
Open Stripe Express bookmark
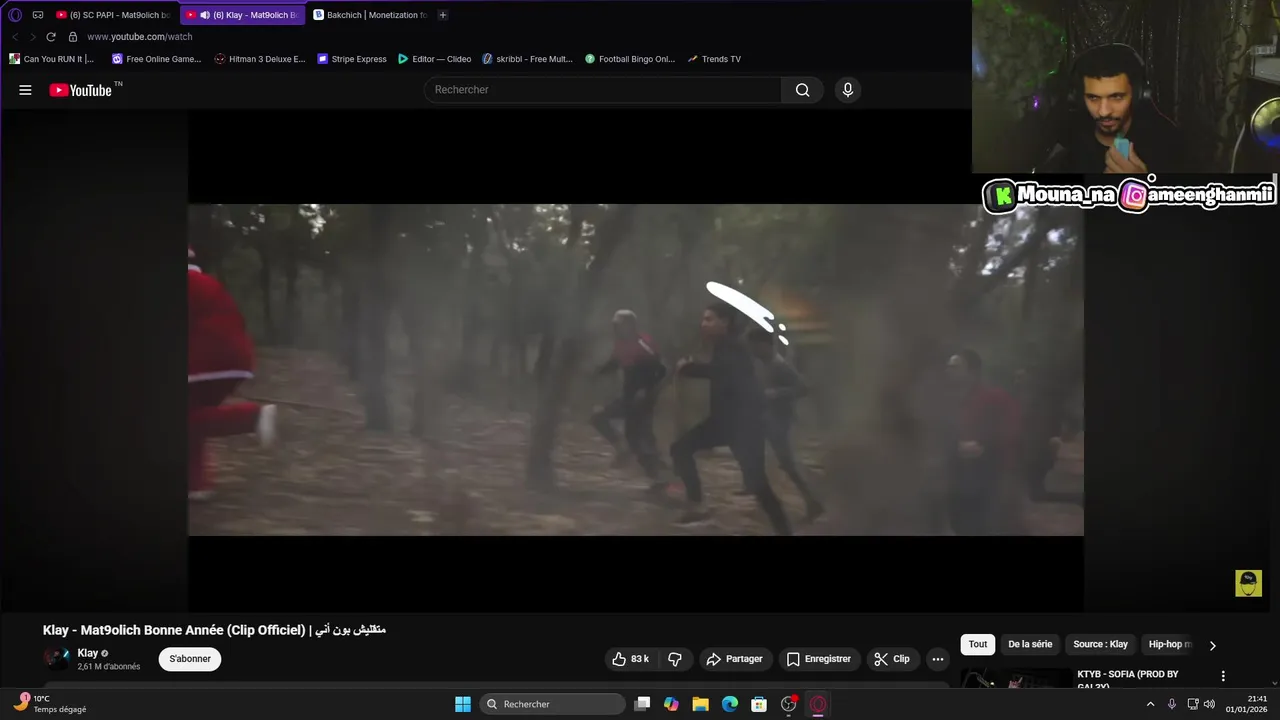(x=352, y=59)
